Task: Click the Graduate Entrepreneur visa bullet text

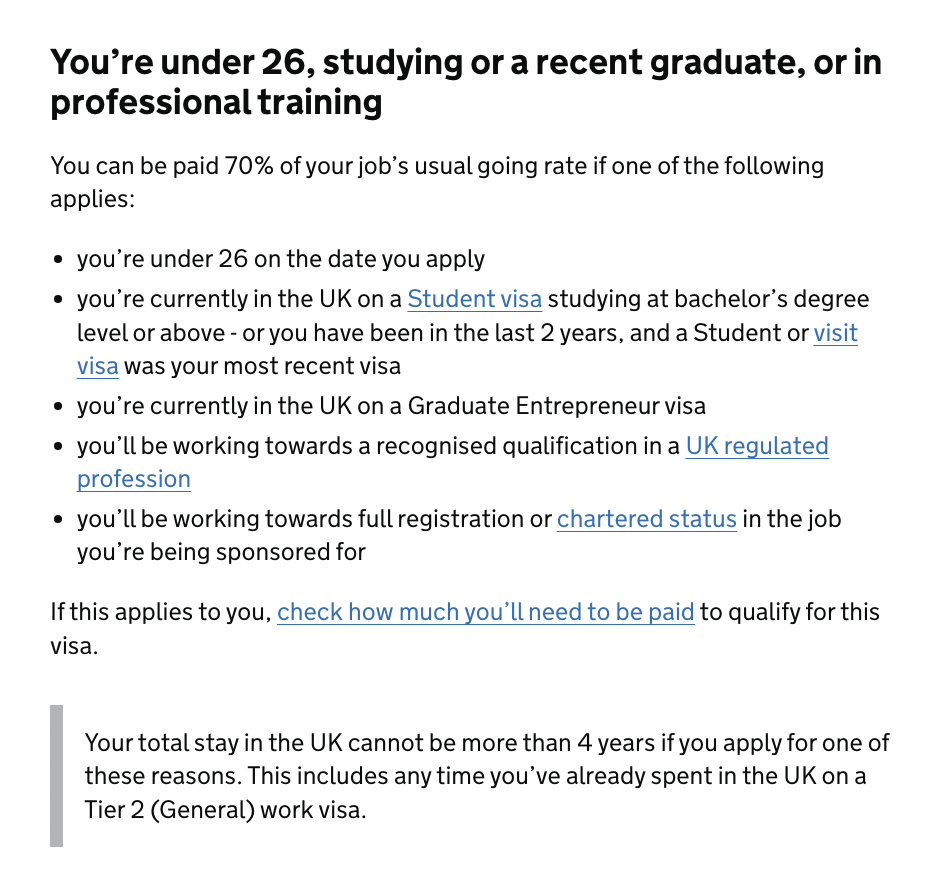Action: click(391, 406)
